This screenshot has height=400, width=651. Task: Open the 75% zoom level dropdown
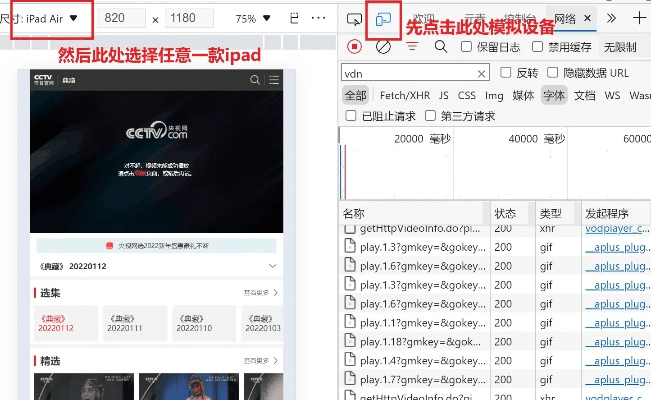tap(253, 19)
